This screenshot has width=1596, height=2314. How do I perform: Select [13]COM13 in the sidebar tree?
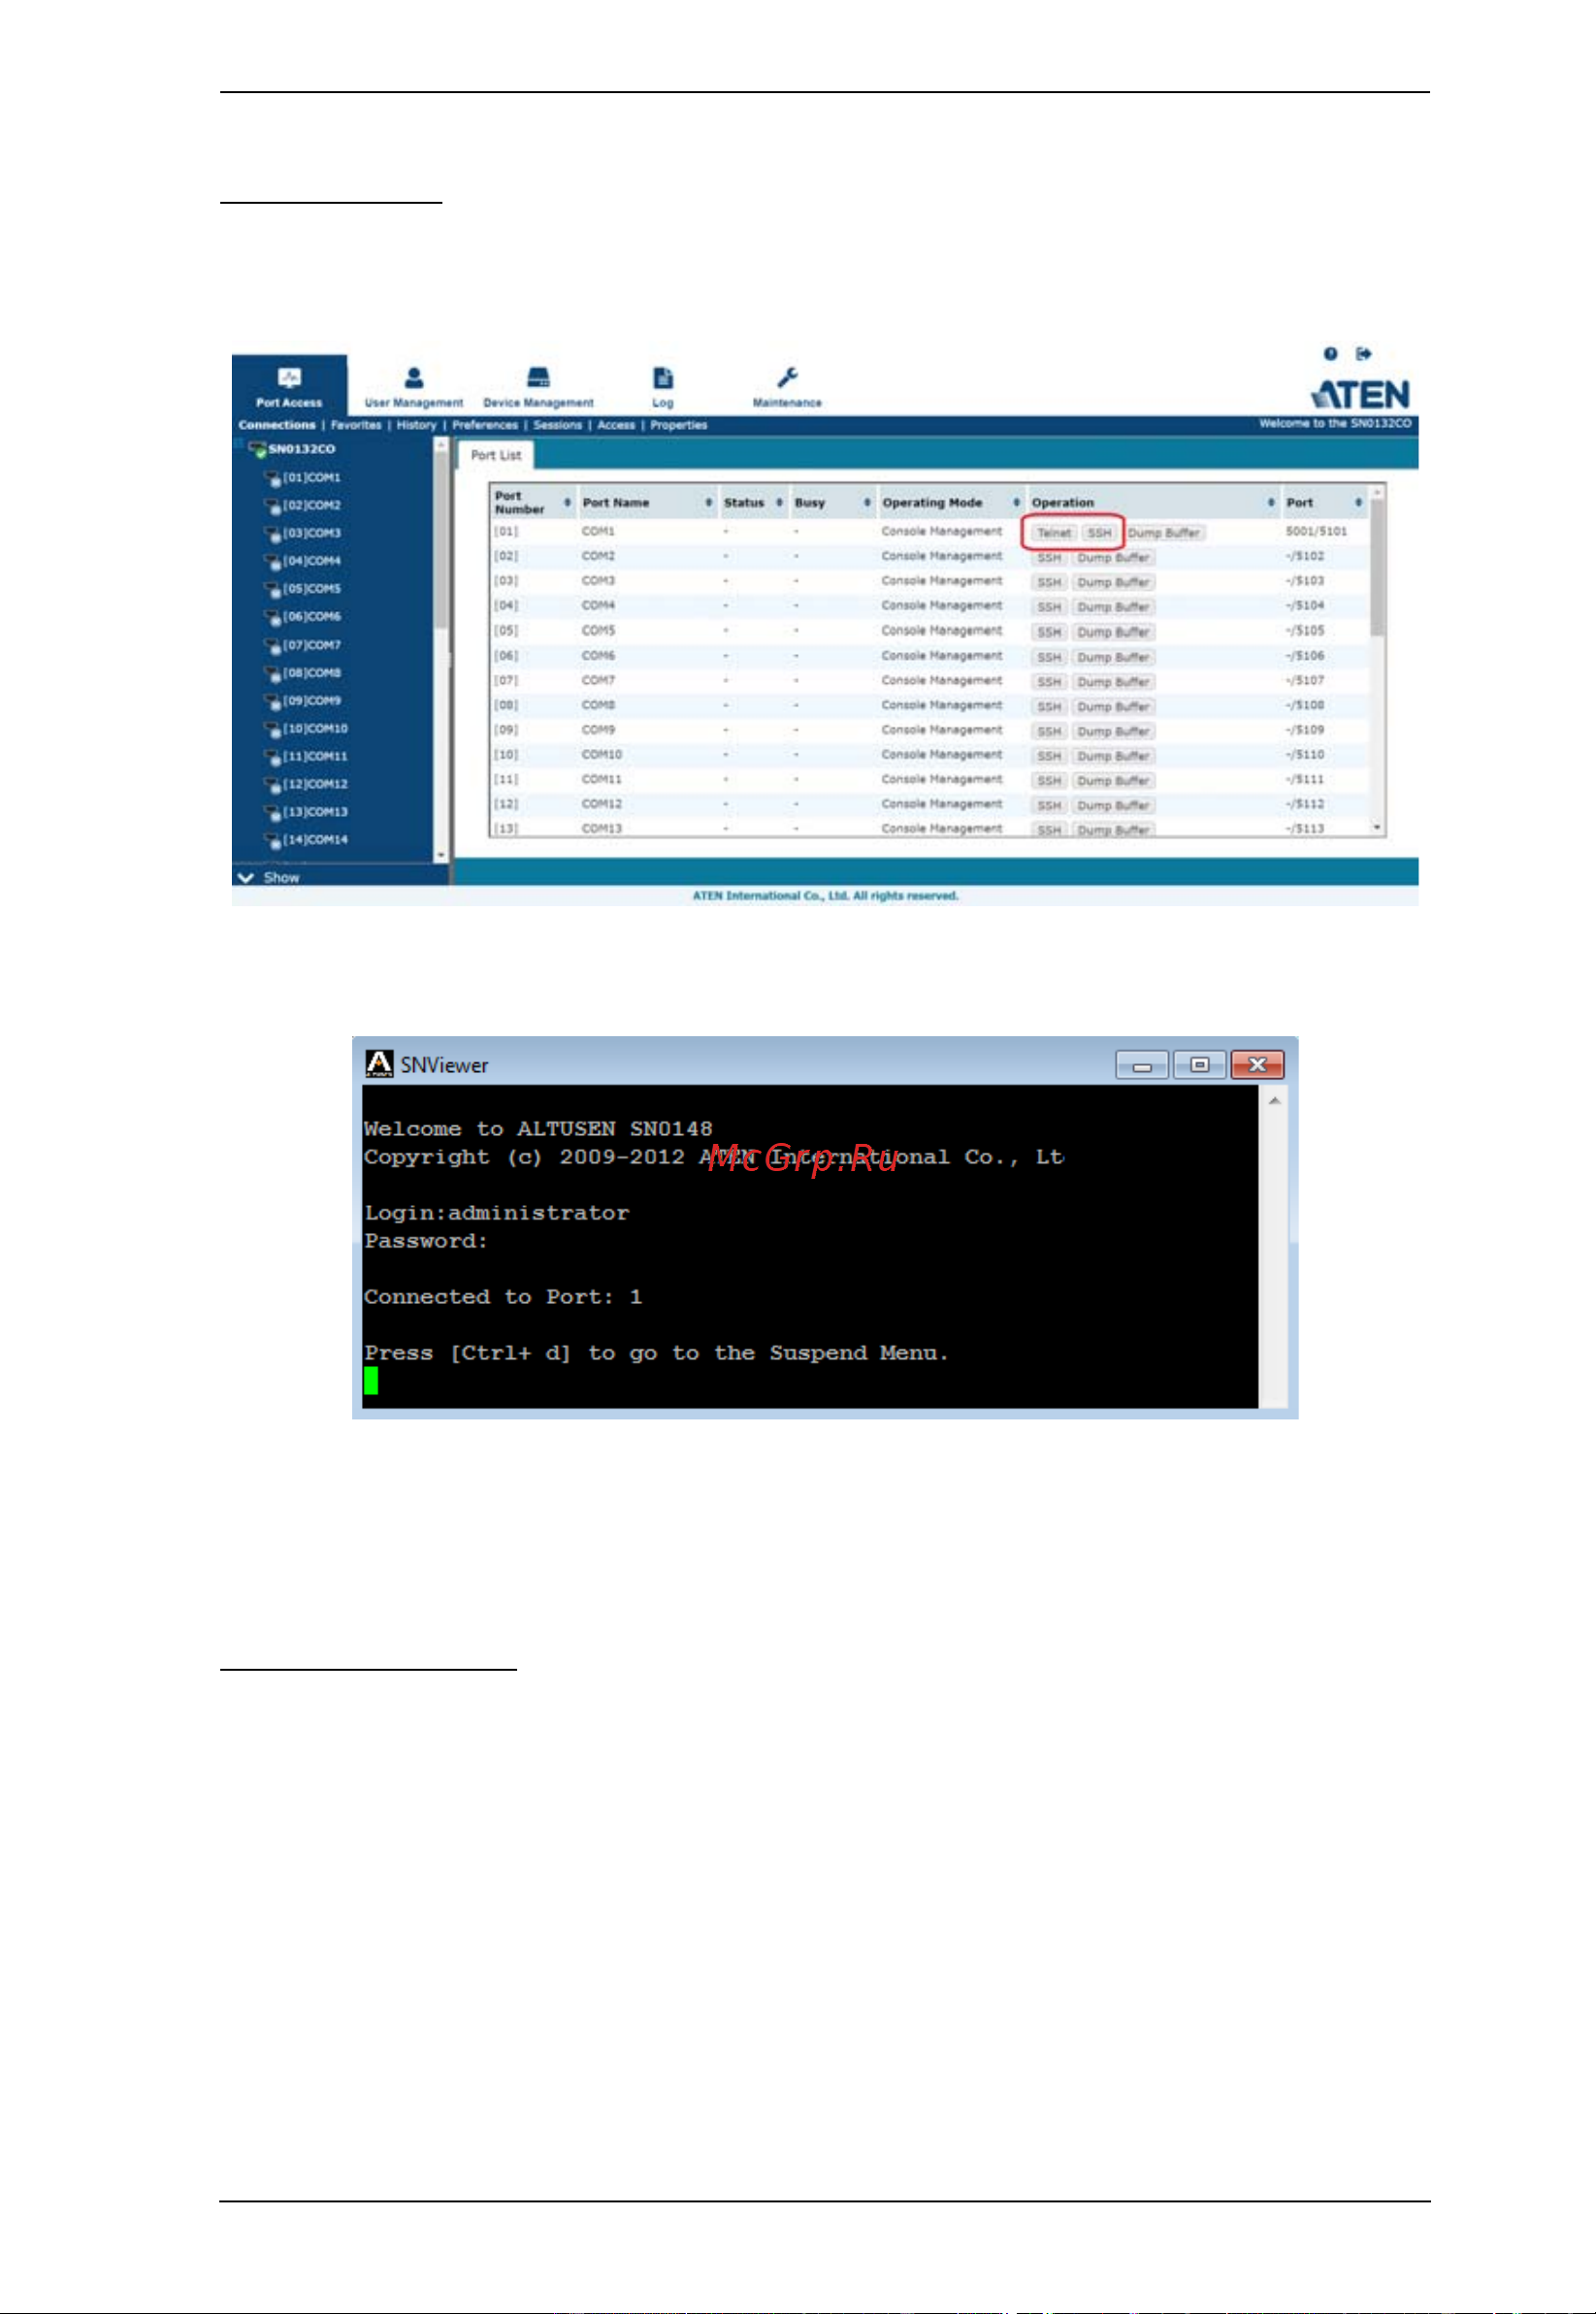click(315, 813)
